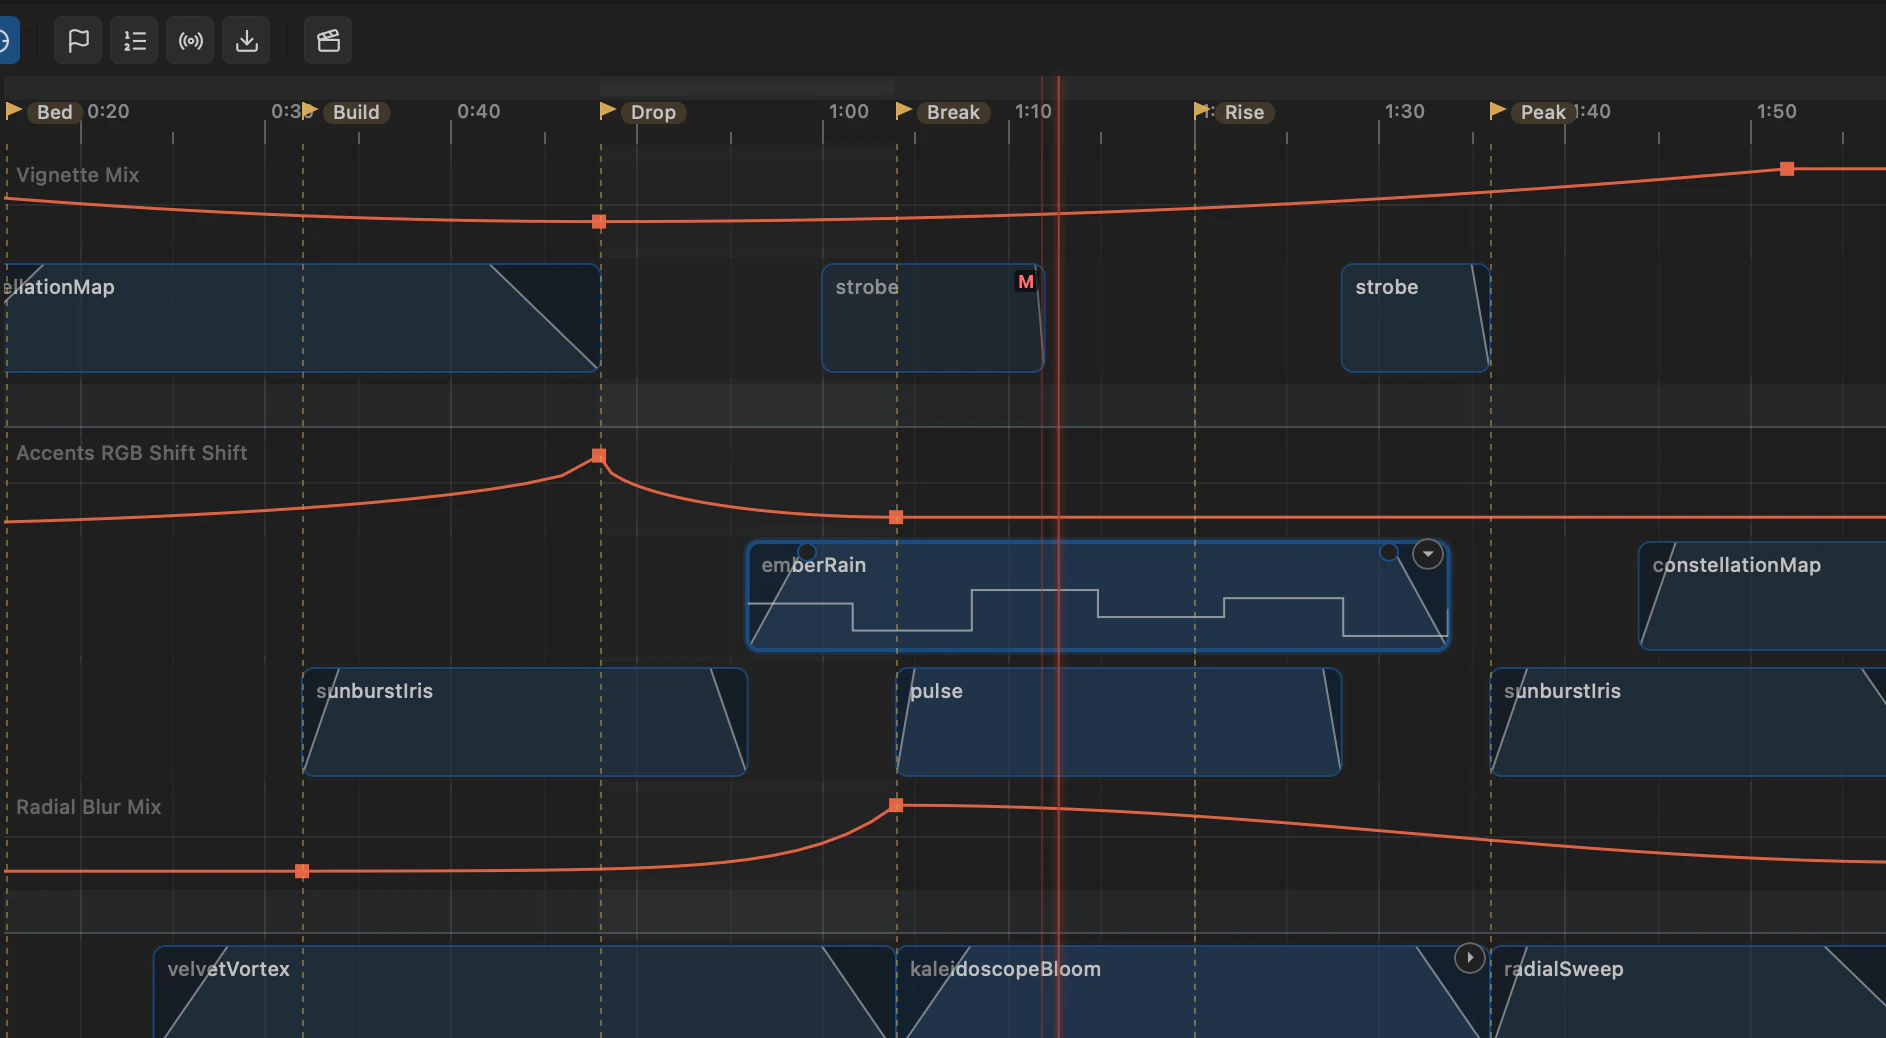Click the Accents RGB Shift Shift lane label
Screen dimensions: 1886x1038
(x=132, y=453)
